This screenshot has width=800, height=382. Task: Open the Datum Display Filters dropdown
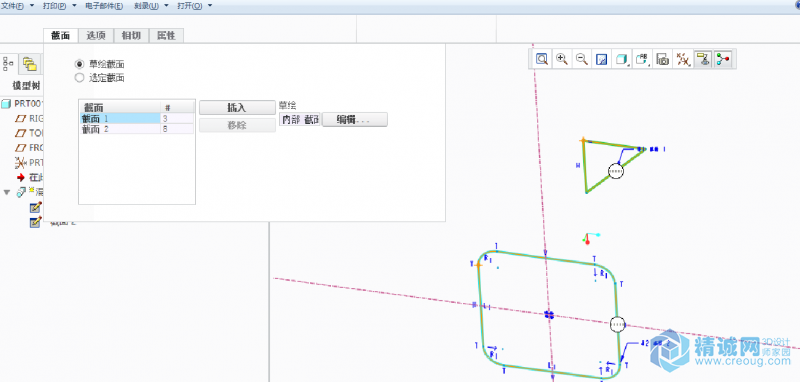point(683,59)
